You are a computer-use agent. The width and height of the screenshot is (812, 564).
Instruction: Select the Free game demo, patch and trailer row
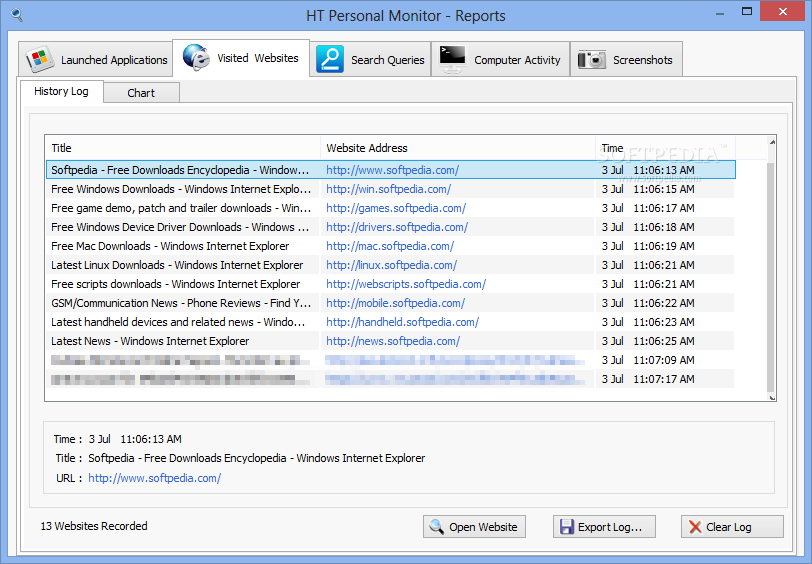391,208
